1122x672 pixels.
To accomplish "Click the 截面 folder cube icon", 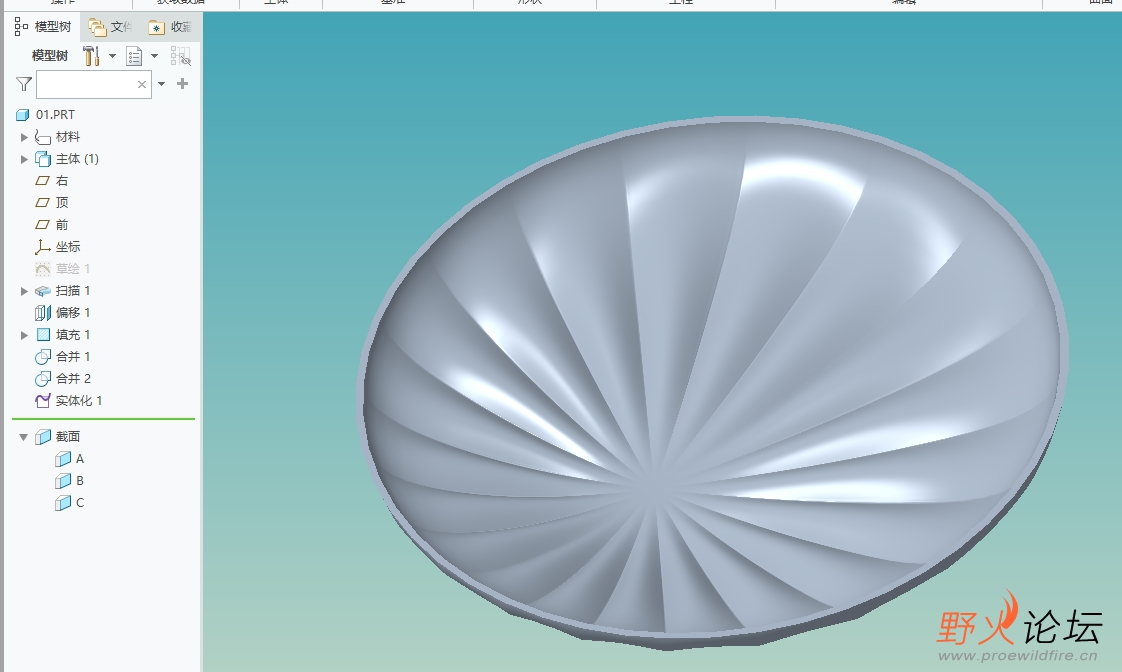I will pyautogui.click(x=43, y=437).
